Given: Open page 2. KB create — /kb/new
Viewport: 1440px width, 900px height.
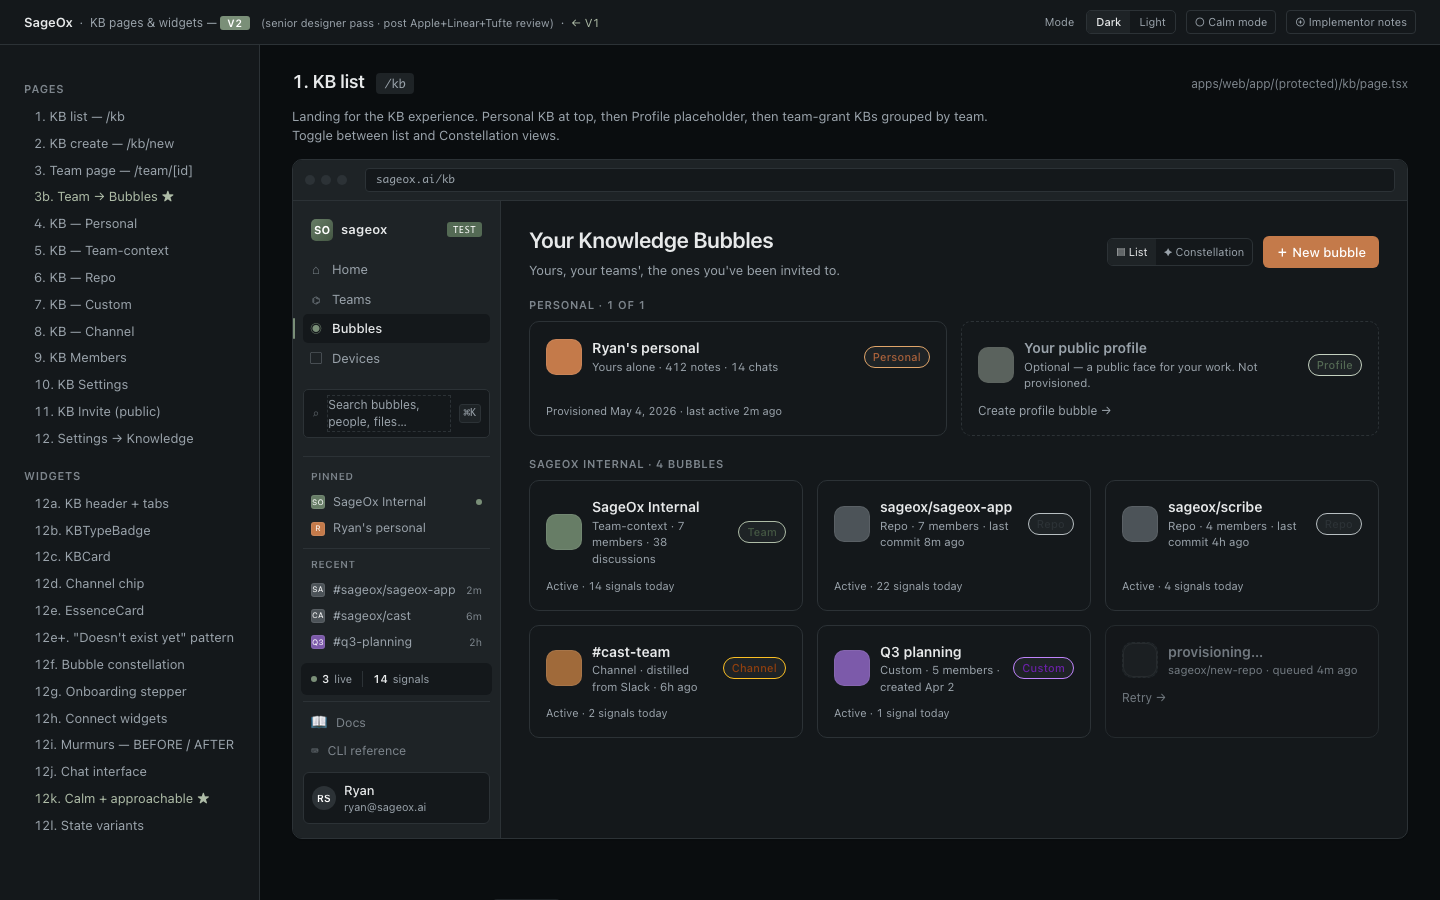Looking at the screenshot, I should coord(104,144).
